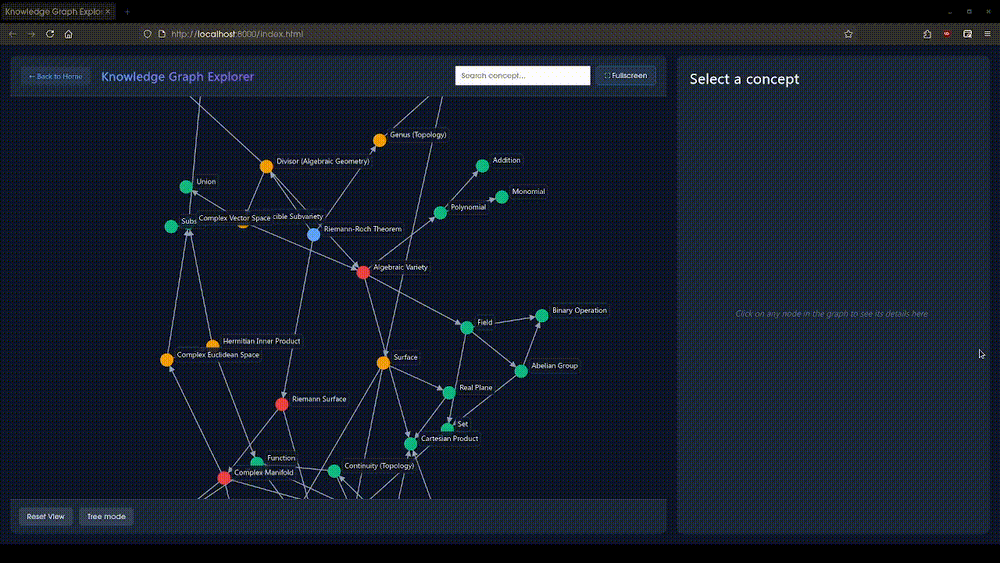The height and width of the screenshot is (563, 1000).
Task: Select the Binary Operation node
Action: (541, 316)
